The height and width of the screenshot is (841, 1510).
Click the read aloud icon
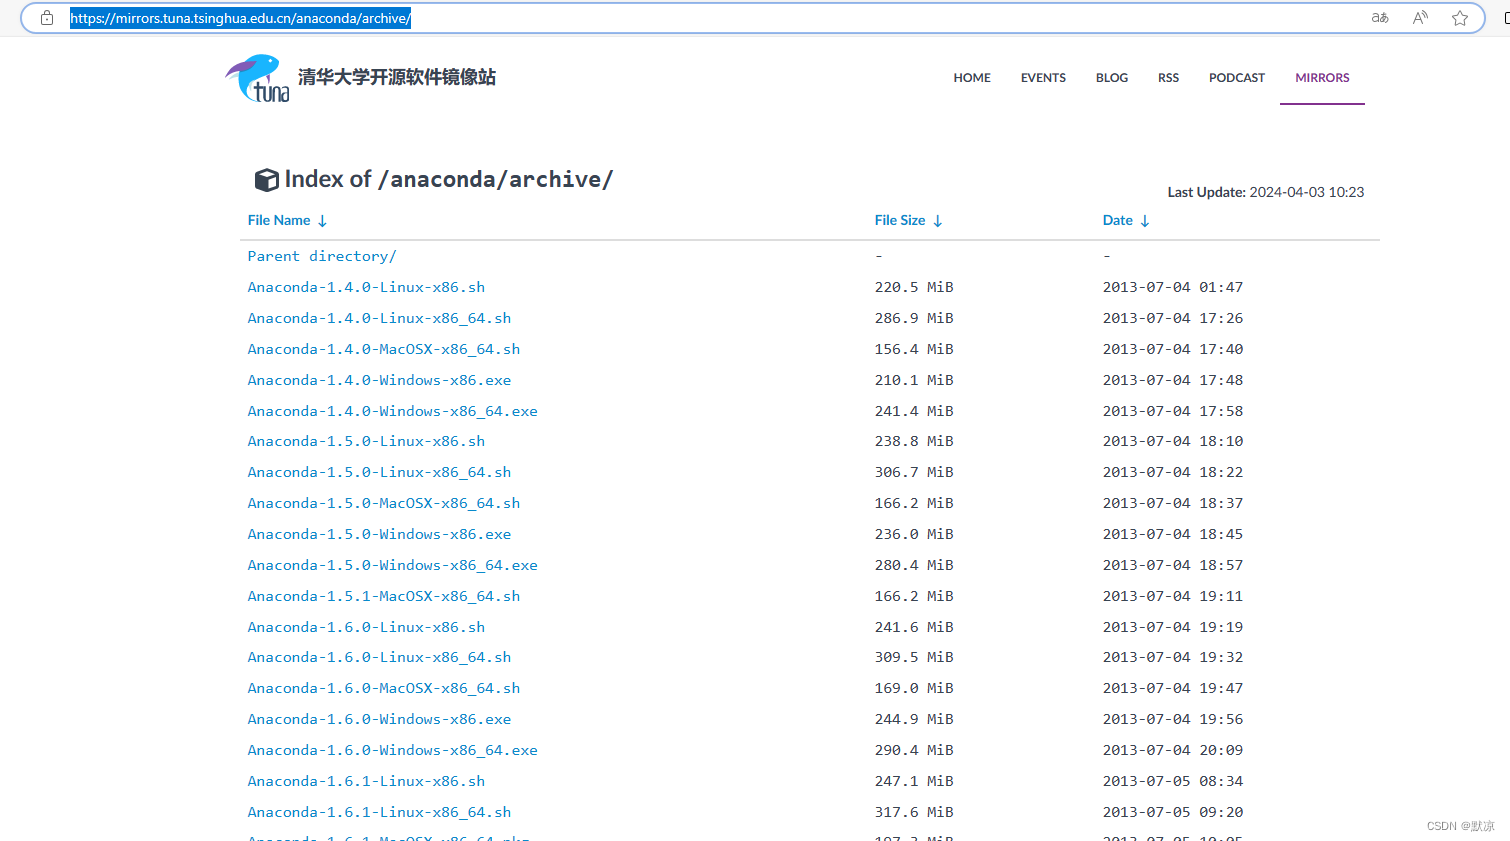click(x=1420, y=18)
